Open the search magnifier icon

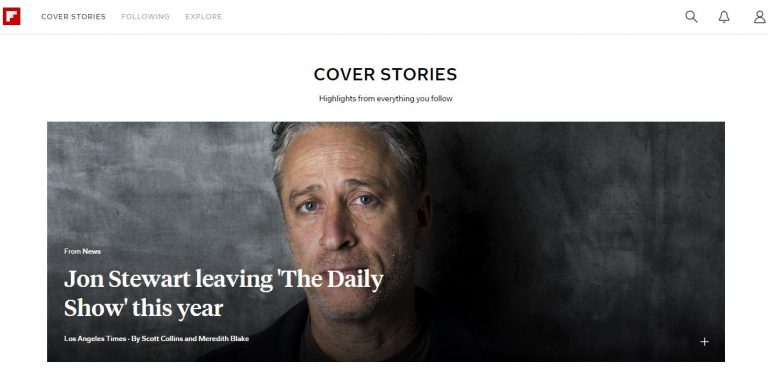coord(691,17)
